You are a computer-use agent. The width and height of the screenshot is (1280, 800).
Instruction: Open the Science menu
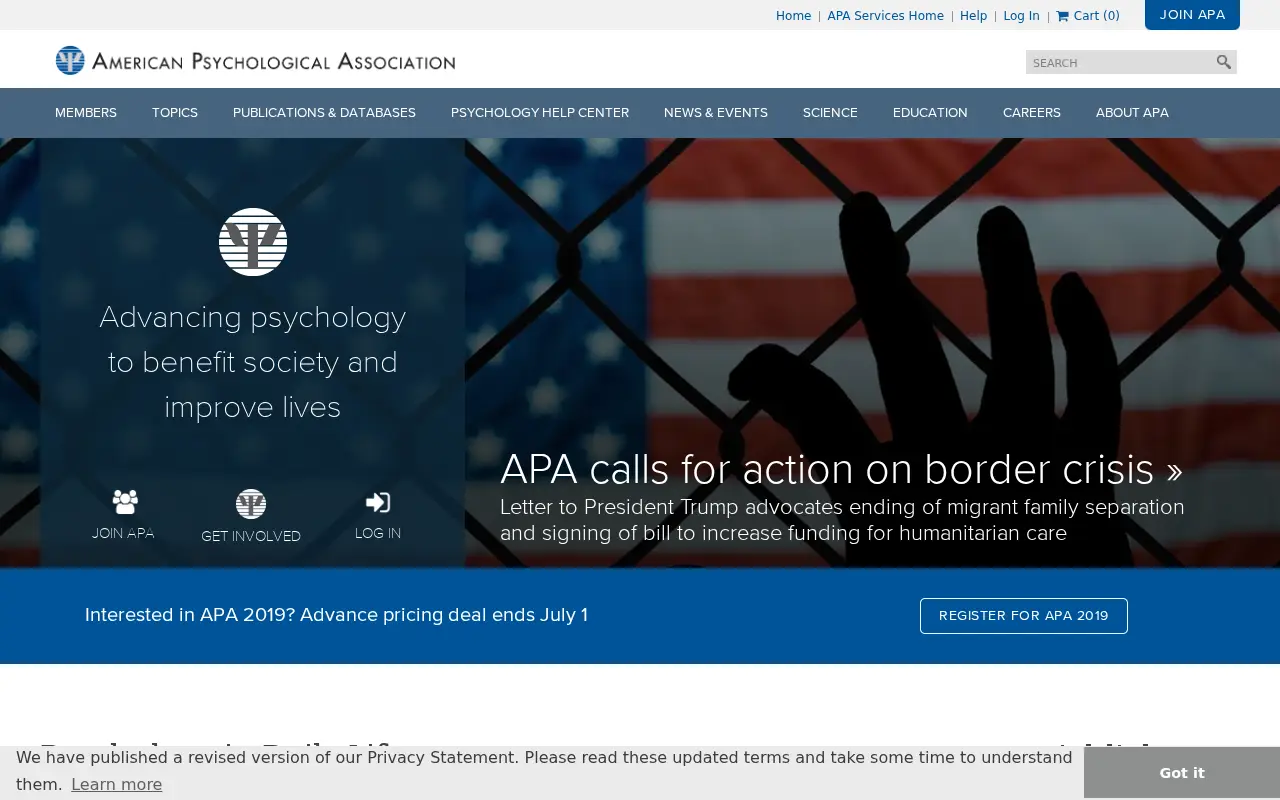[830, 113]
